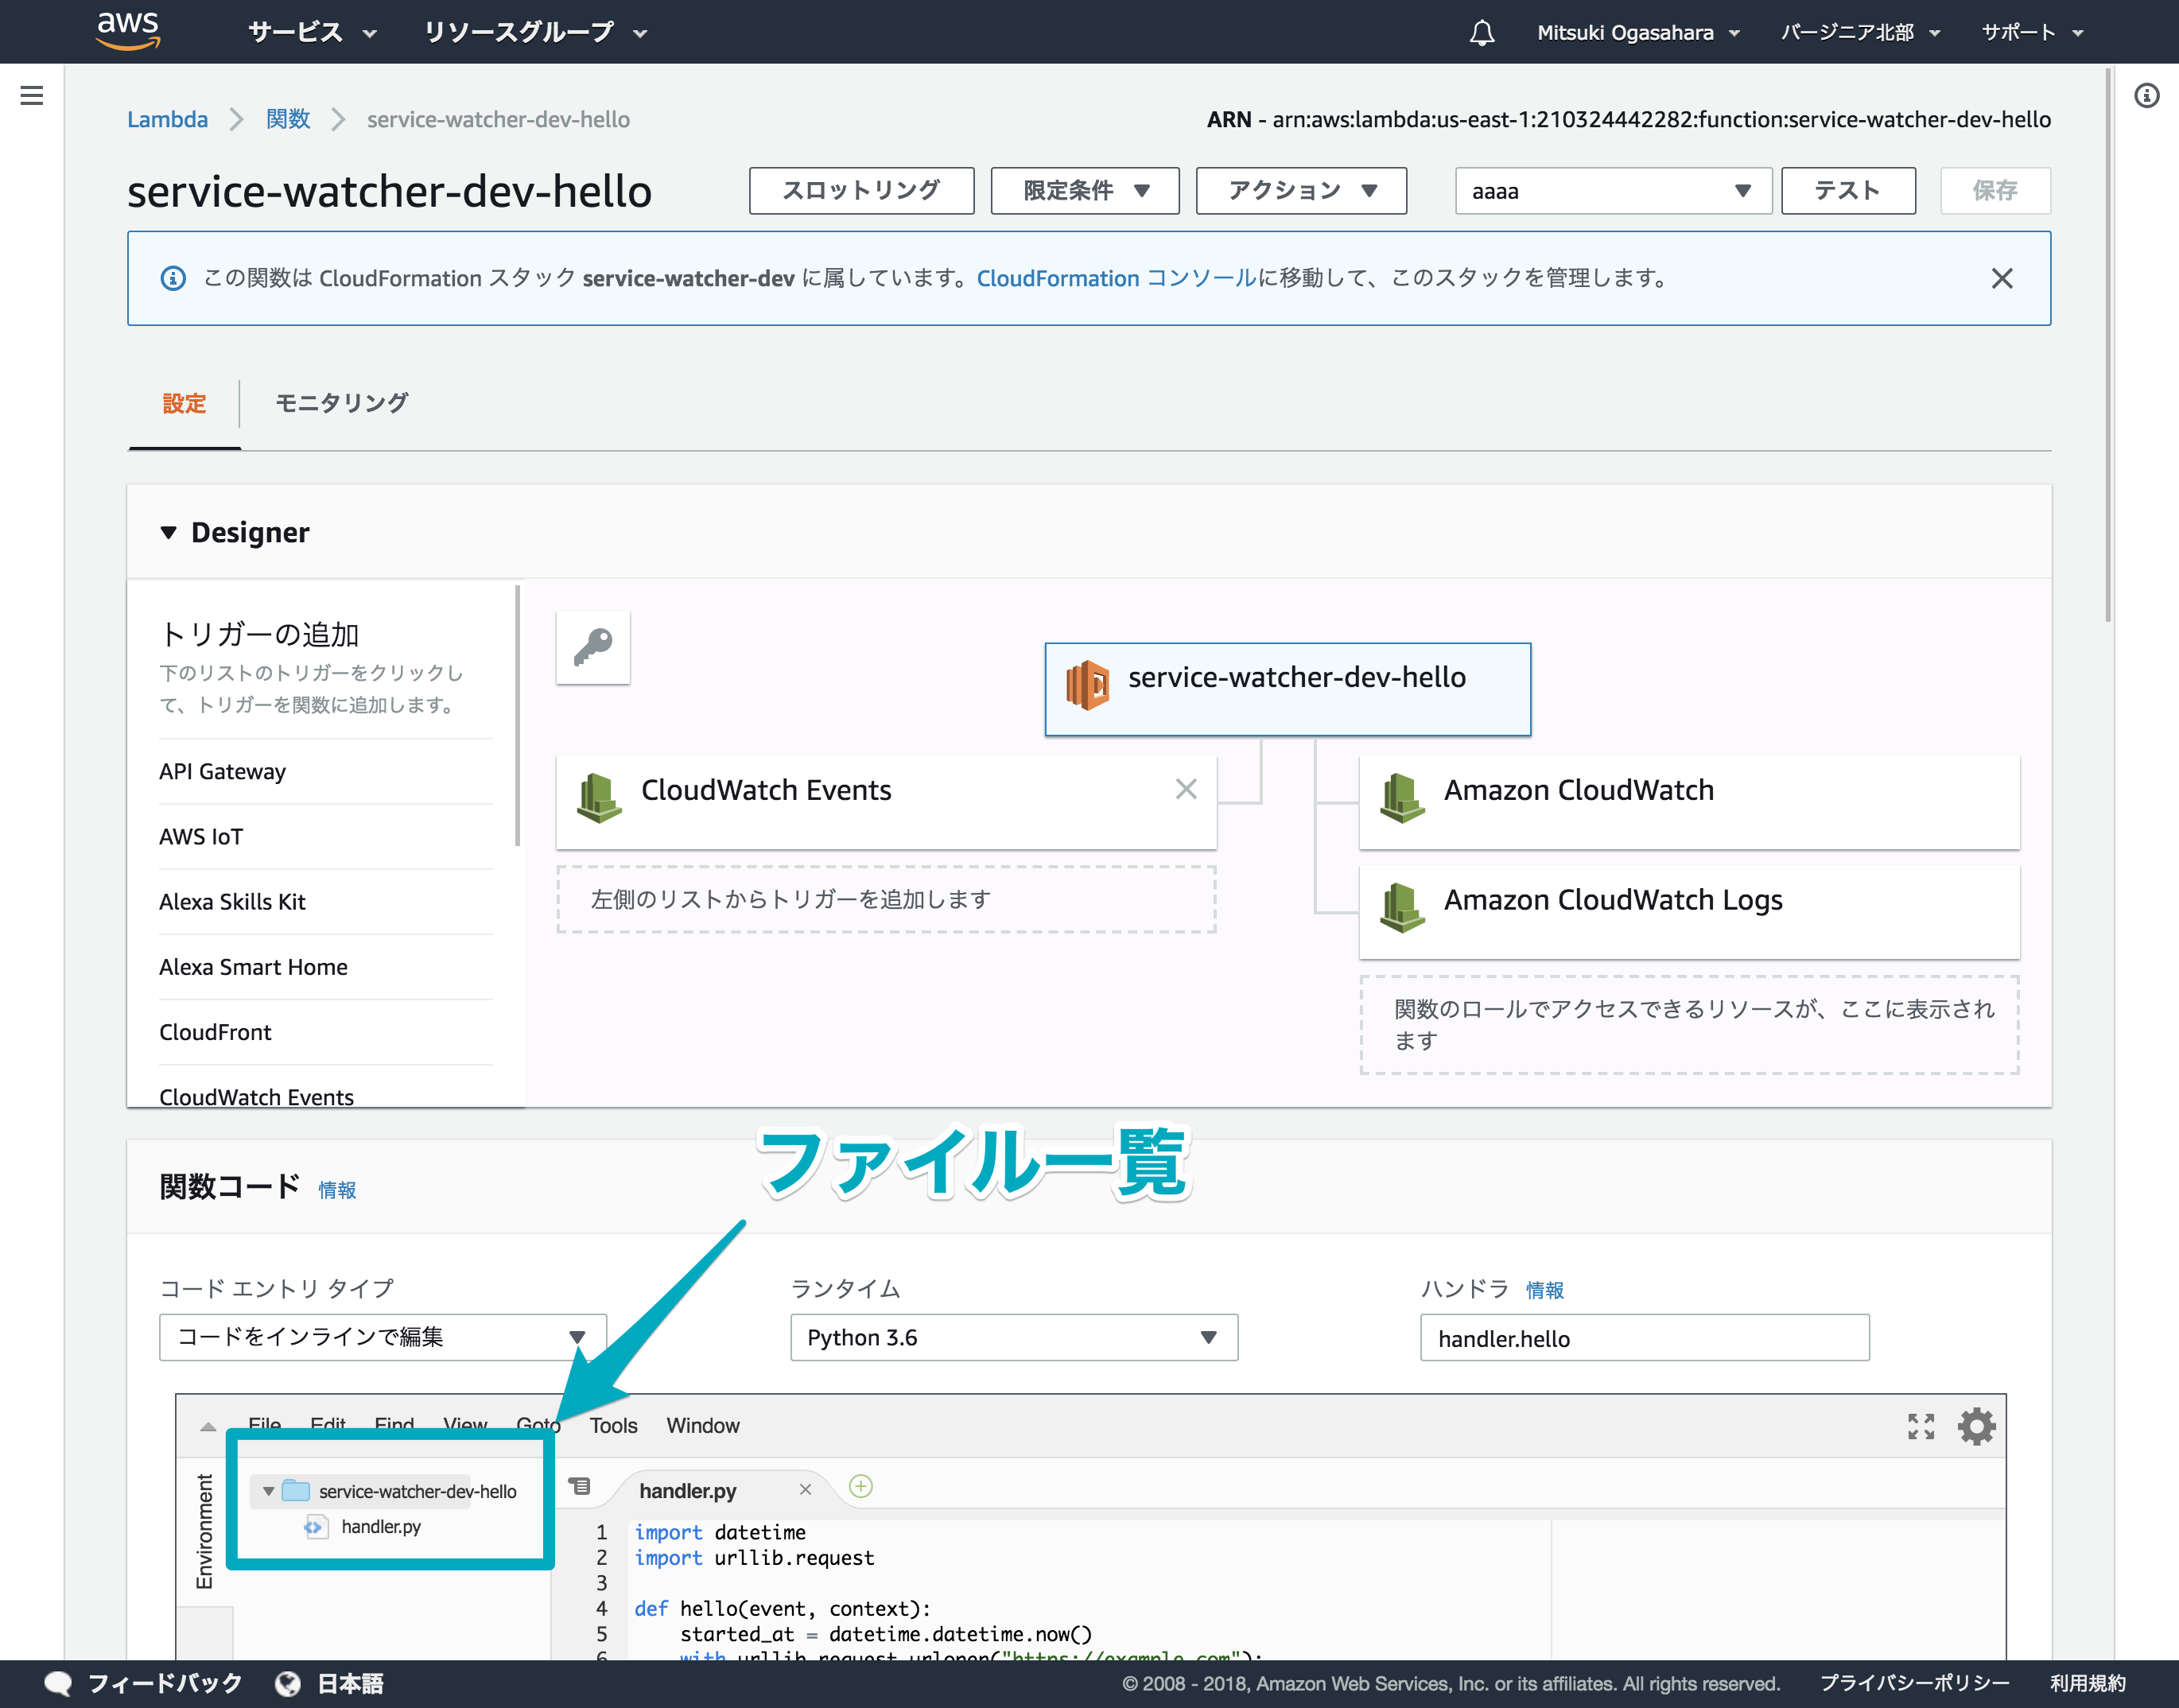Open the リソースグループ menu
This screenshot has height=1708, width=2179.
coord(536,33)
